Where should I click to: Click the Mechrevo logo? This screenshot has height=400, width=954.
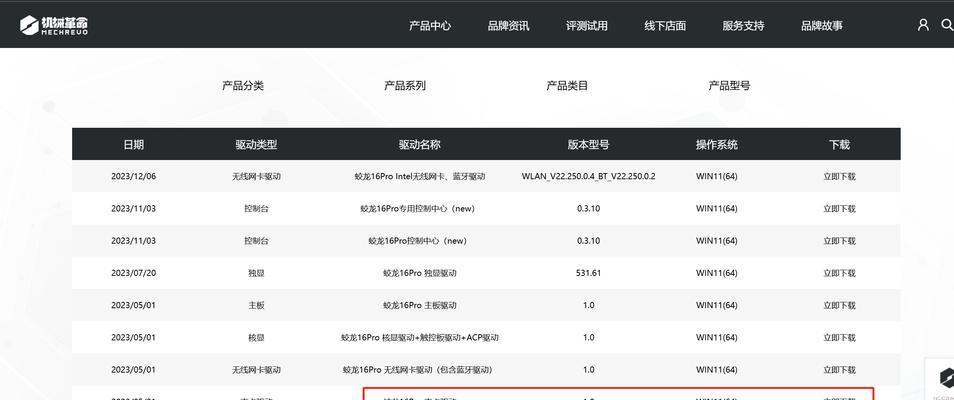(54, 25)
